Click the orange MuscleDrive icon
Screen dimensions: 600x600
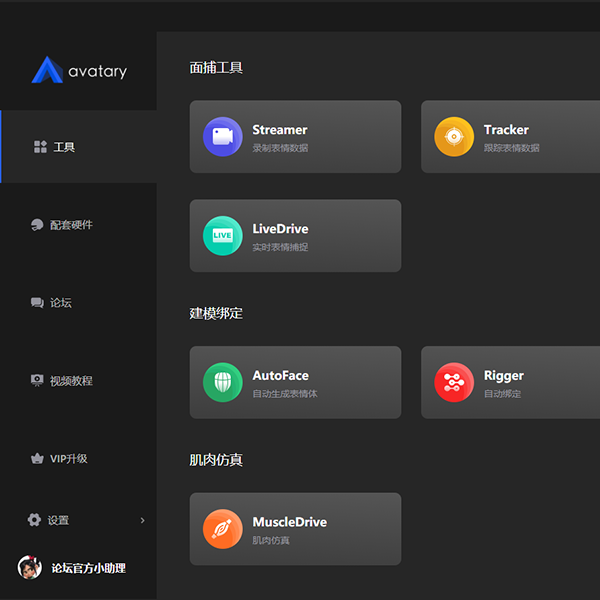(222, 529)
